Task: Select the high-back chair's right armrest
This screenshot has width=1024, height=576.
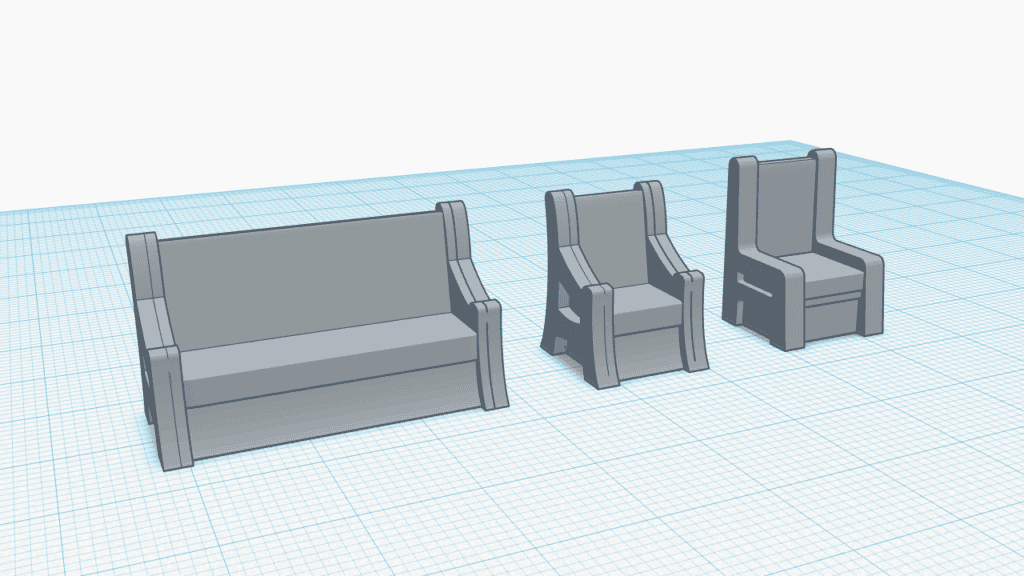Action: coord(870,295)
